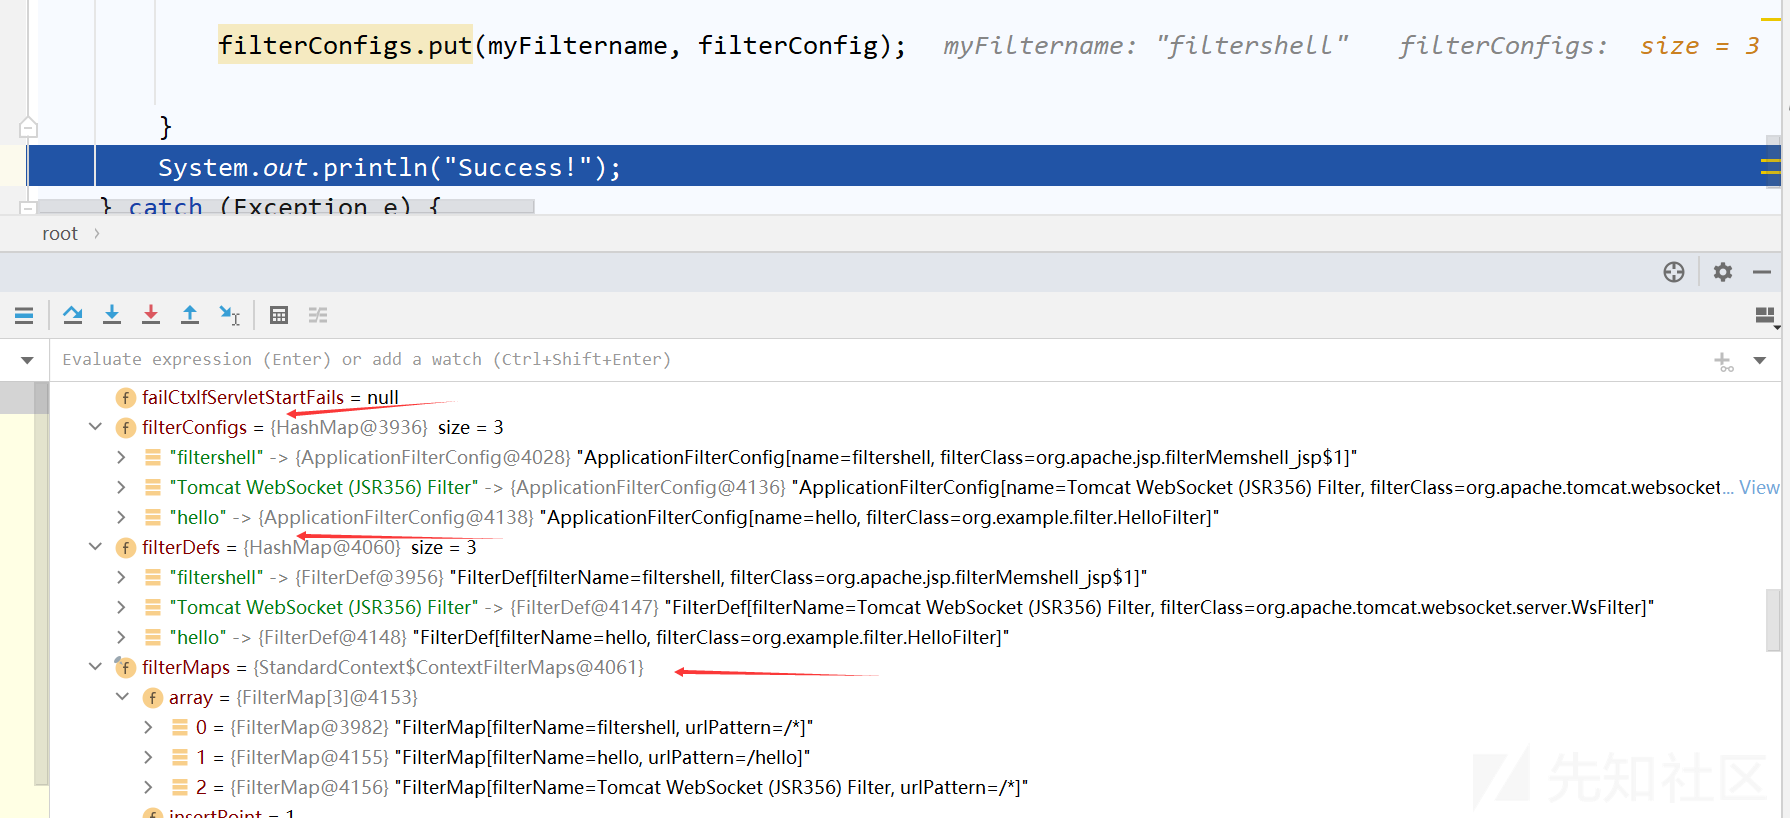
Task: Click the Show Execution Point icon
Action: [24, 316]
